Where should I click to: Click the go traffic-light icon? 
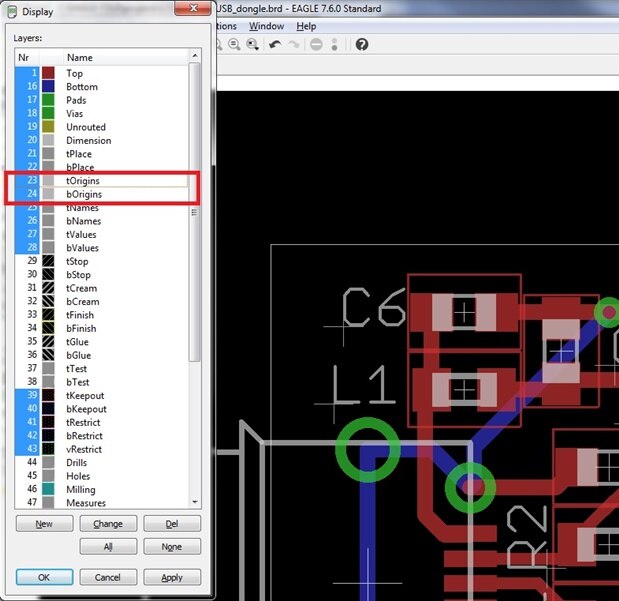point(334,45)
